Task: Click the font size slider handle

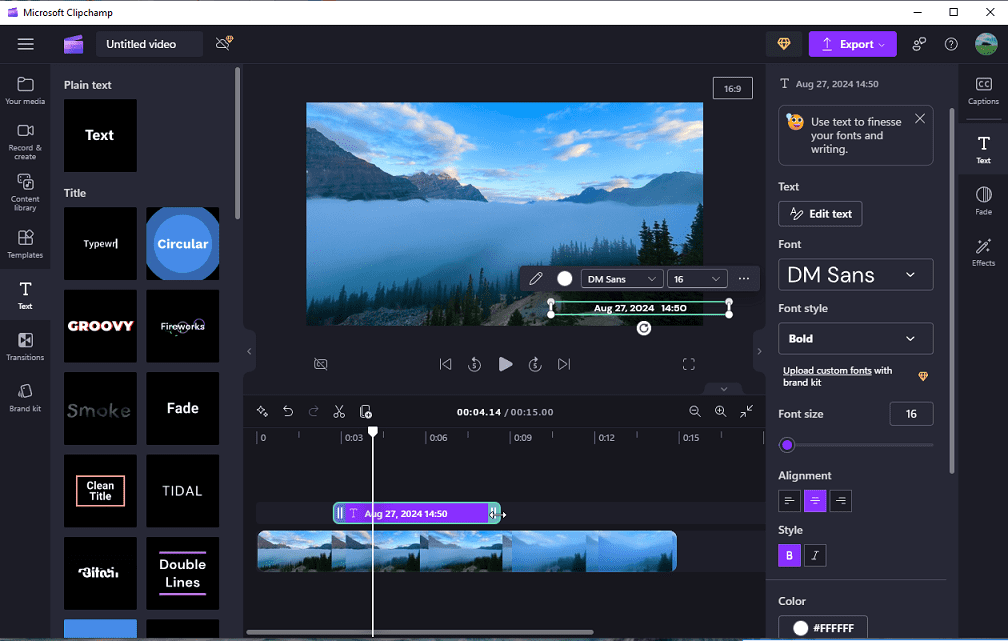Action: click(787, 444)
